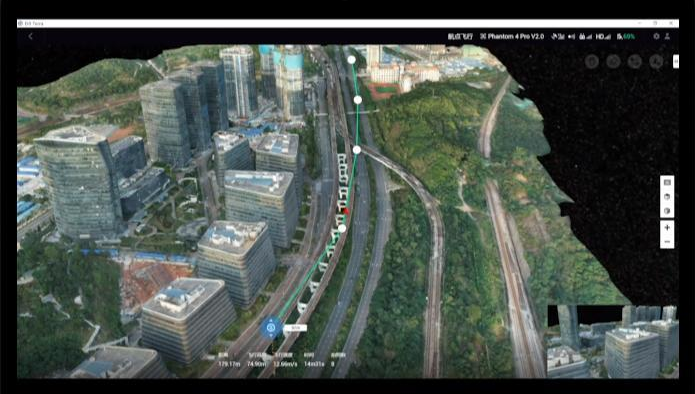Viewport: 695px width, 394px height.
Task: Click the remote controller signal icon
Action: coord(586,36)
